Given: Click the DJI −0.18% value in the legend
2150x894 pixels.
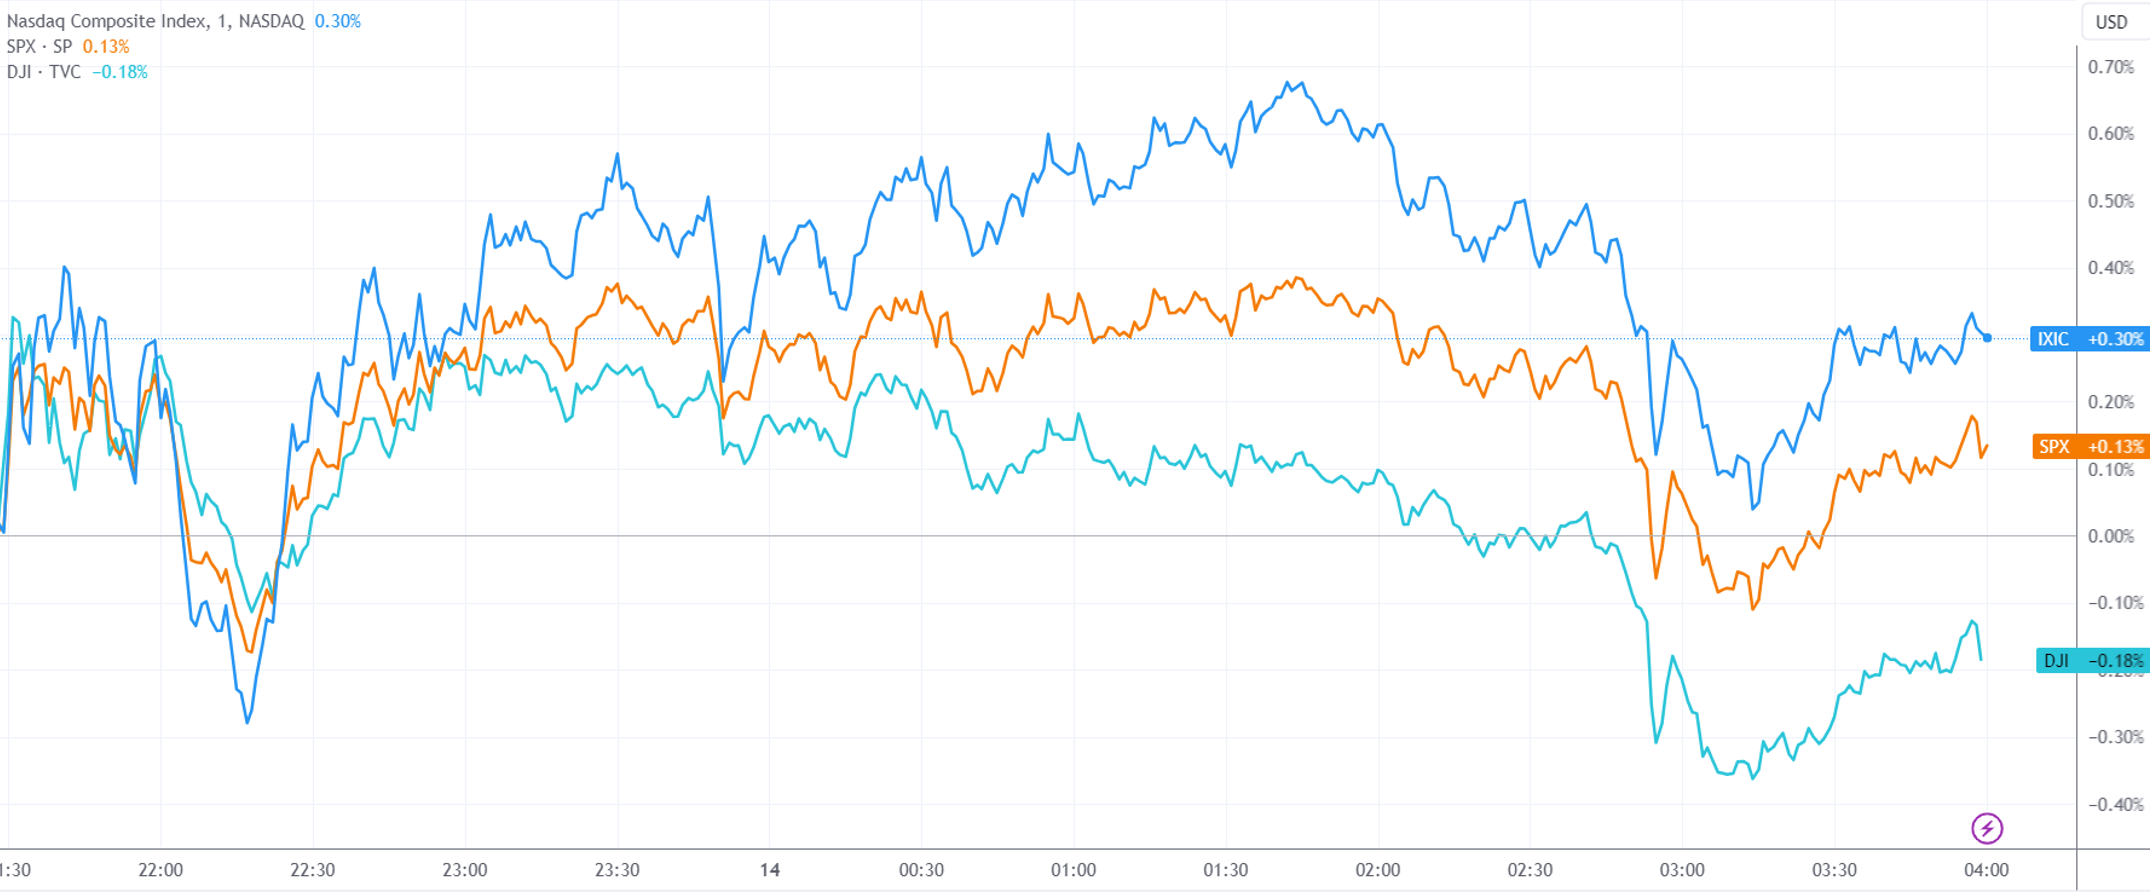Looking at the screenshot, I should coord(120,72).
